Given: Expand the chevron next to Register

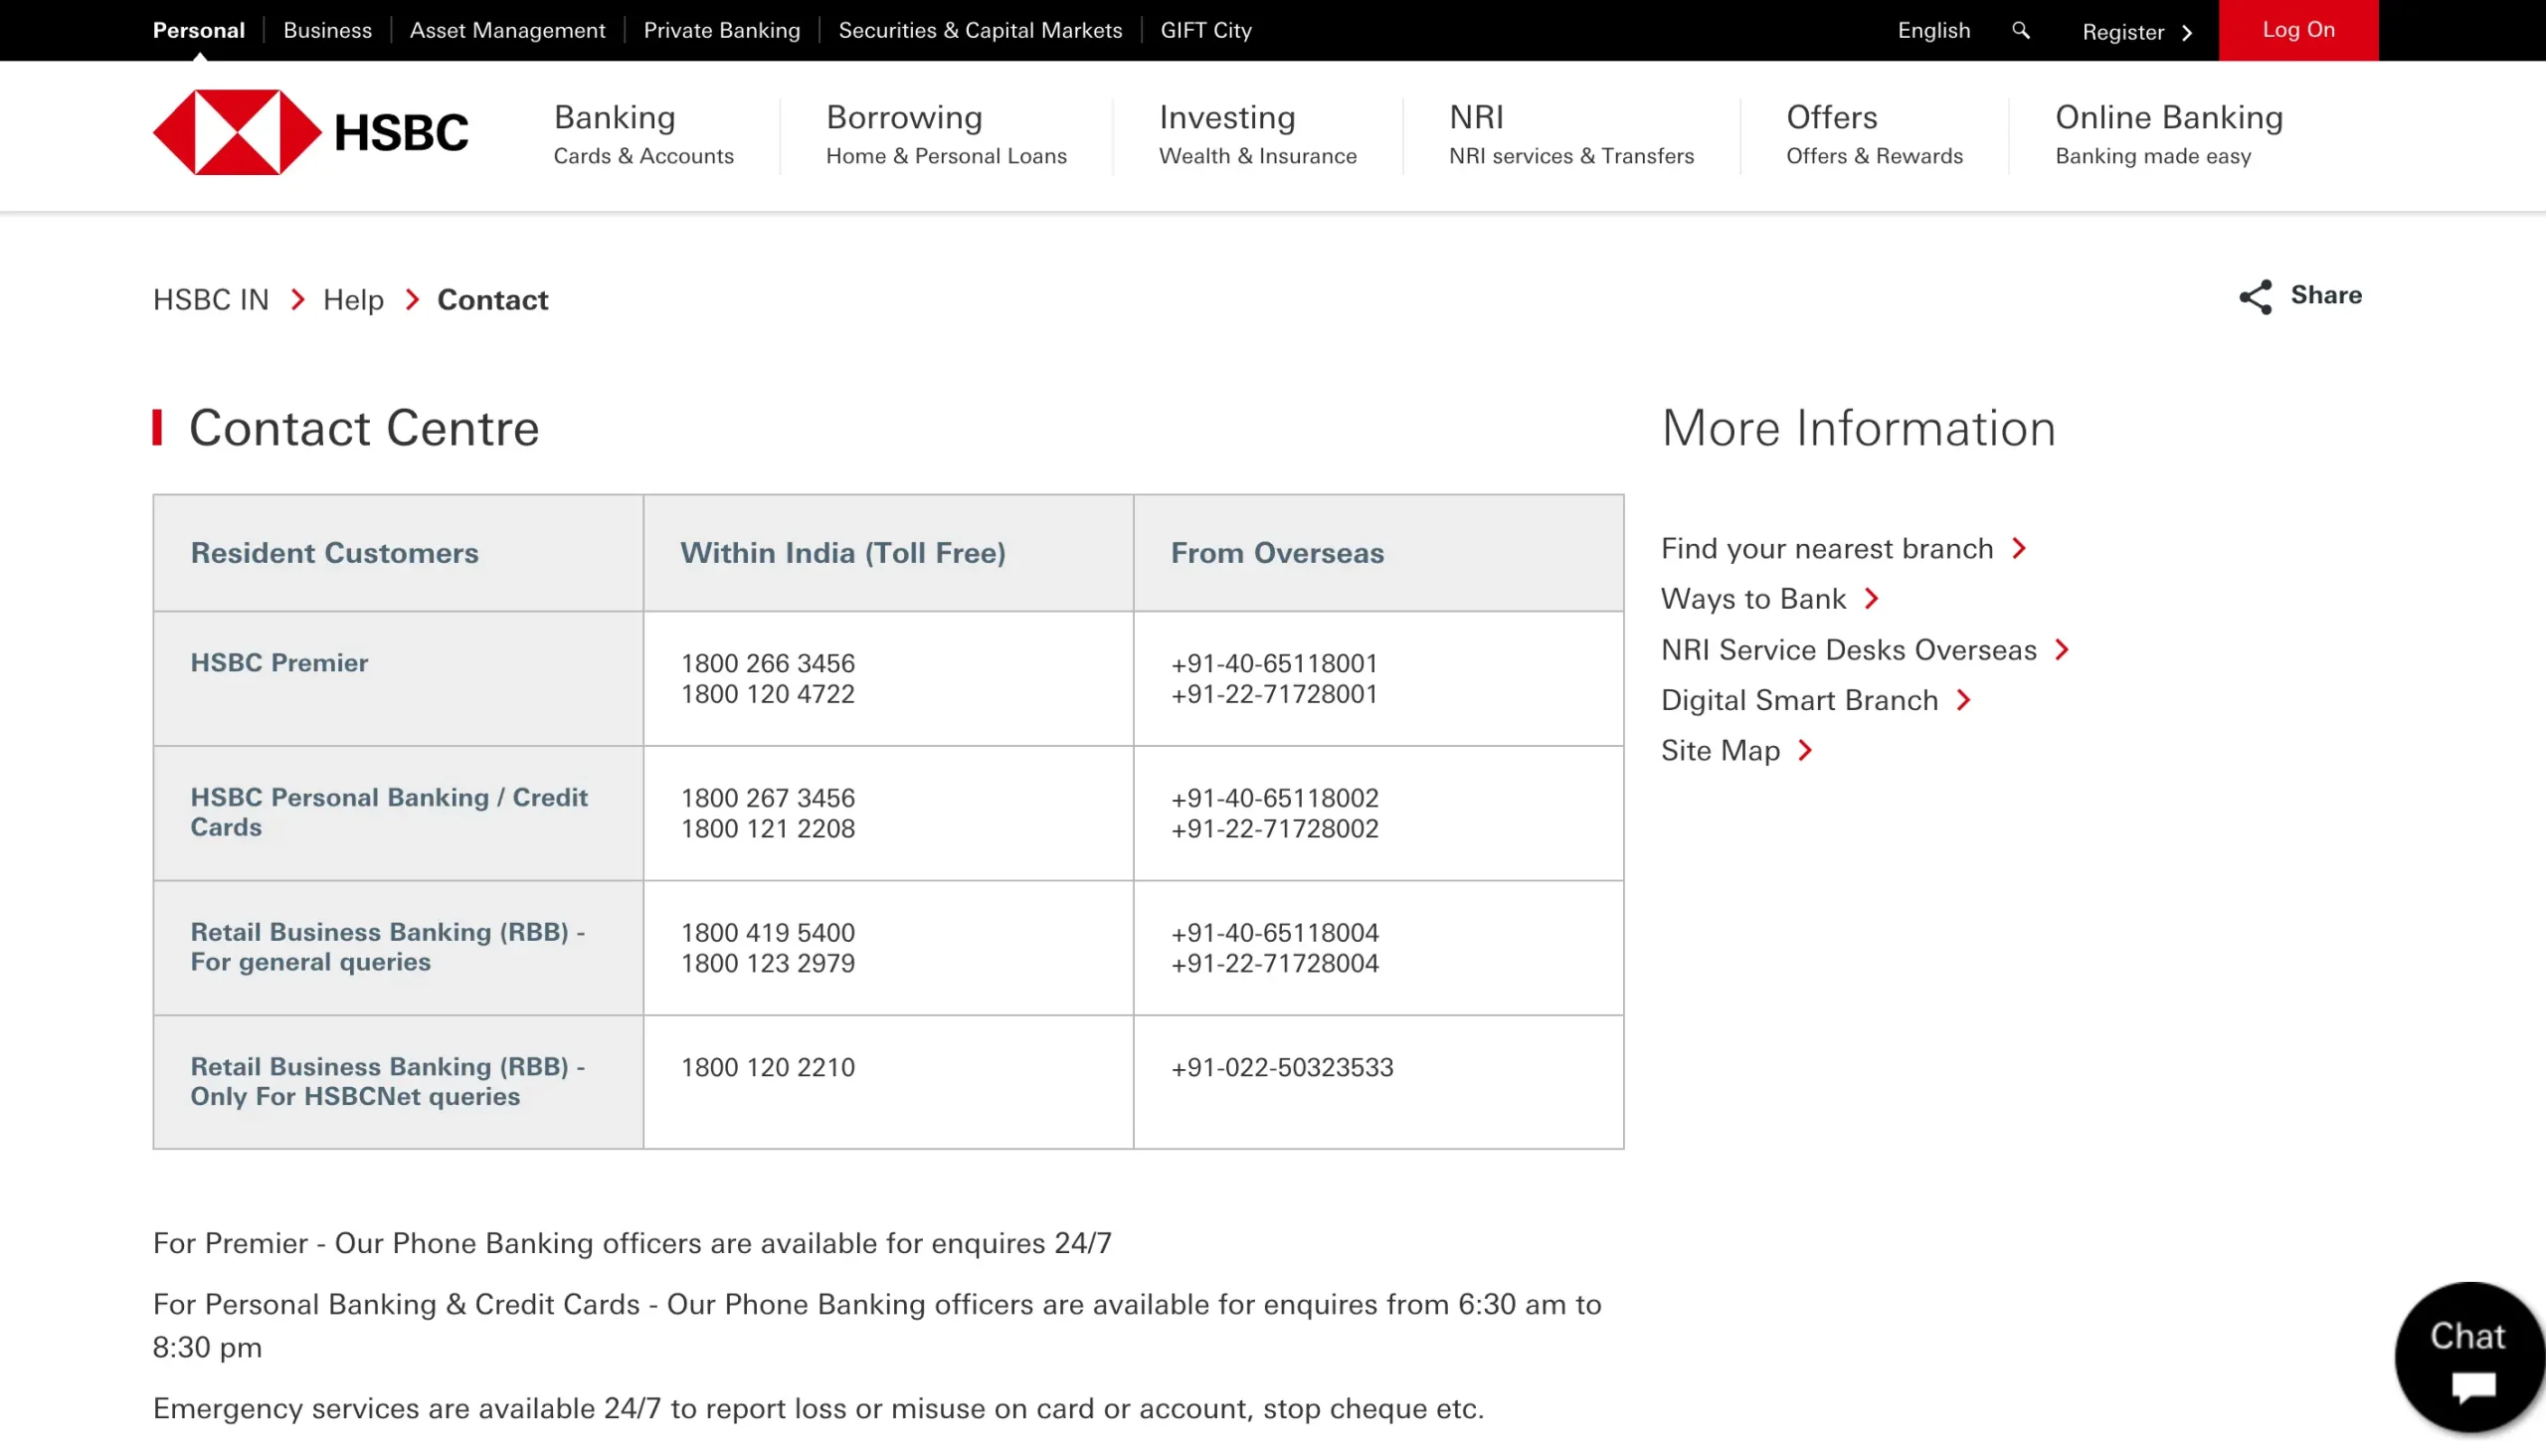Looking at the screenshot, I should [2188, 32].
